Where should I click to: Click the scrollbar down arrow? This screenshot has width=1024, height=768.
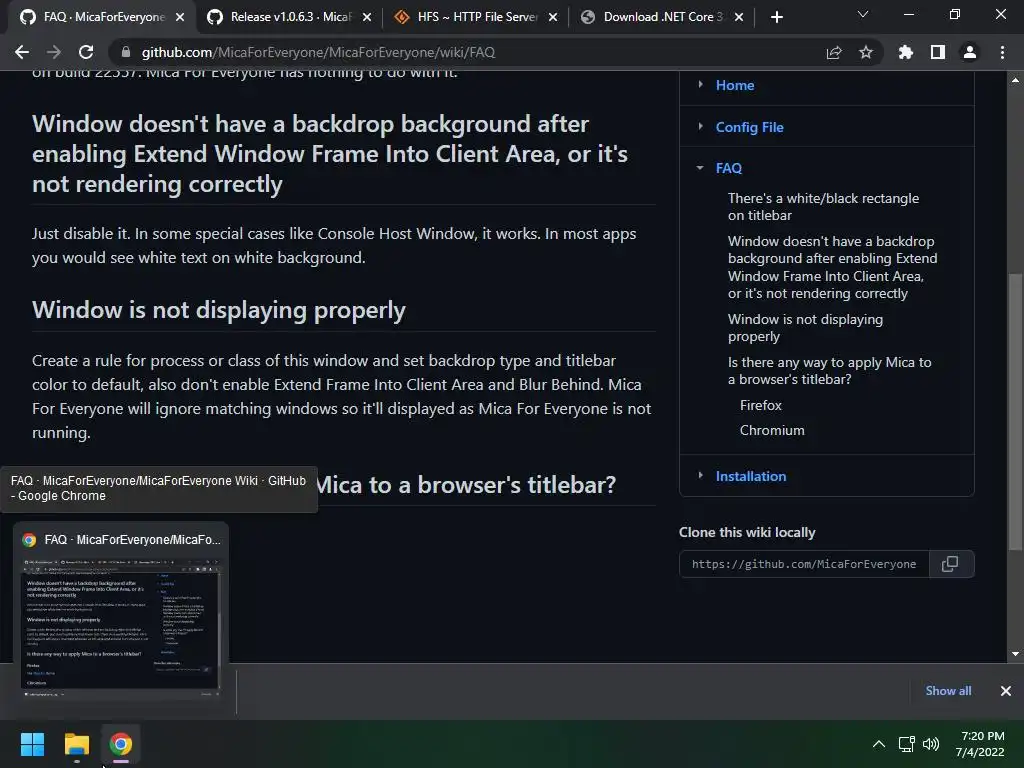pyautogui.click(x=1015, y=654)
